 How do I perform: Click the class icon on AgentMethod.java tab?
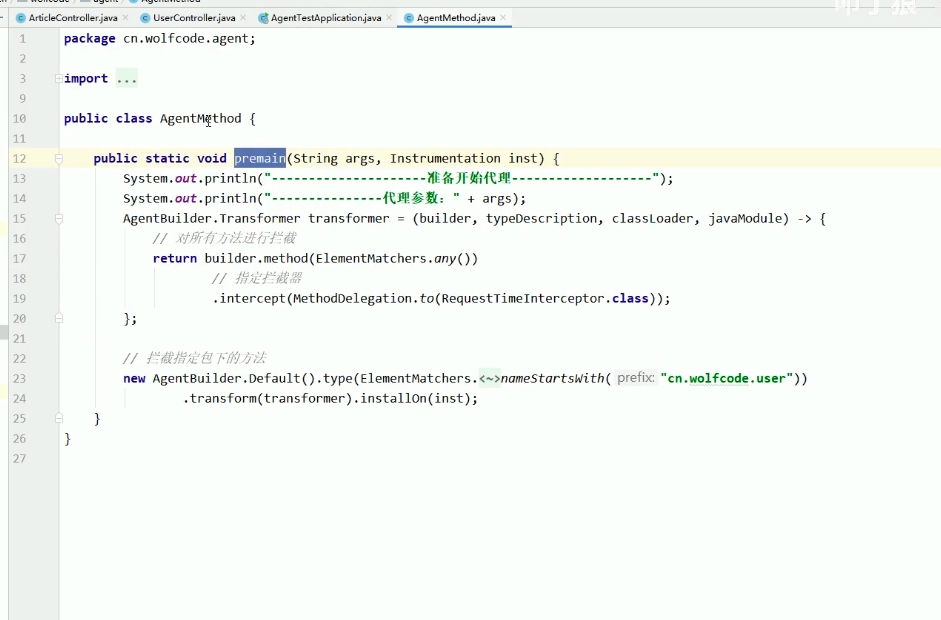point(409,18)
